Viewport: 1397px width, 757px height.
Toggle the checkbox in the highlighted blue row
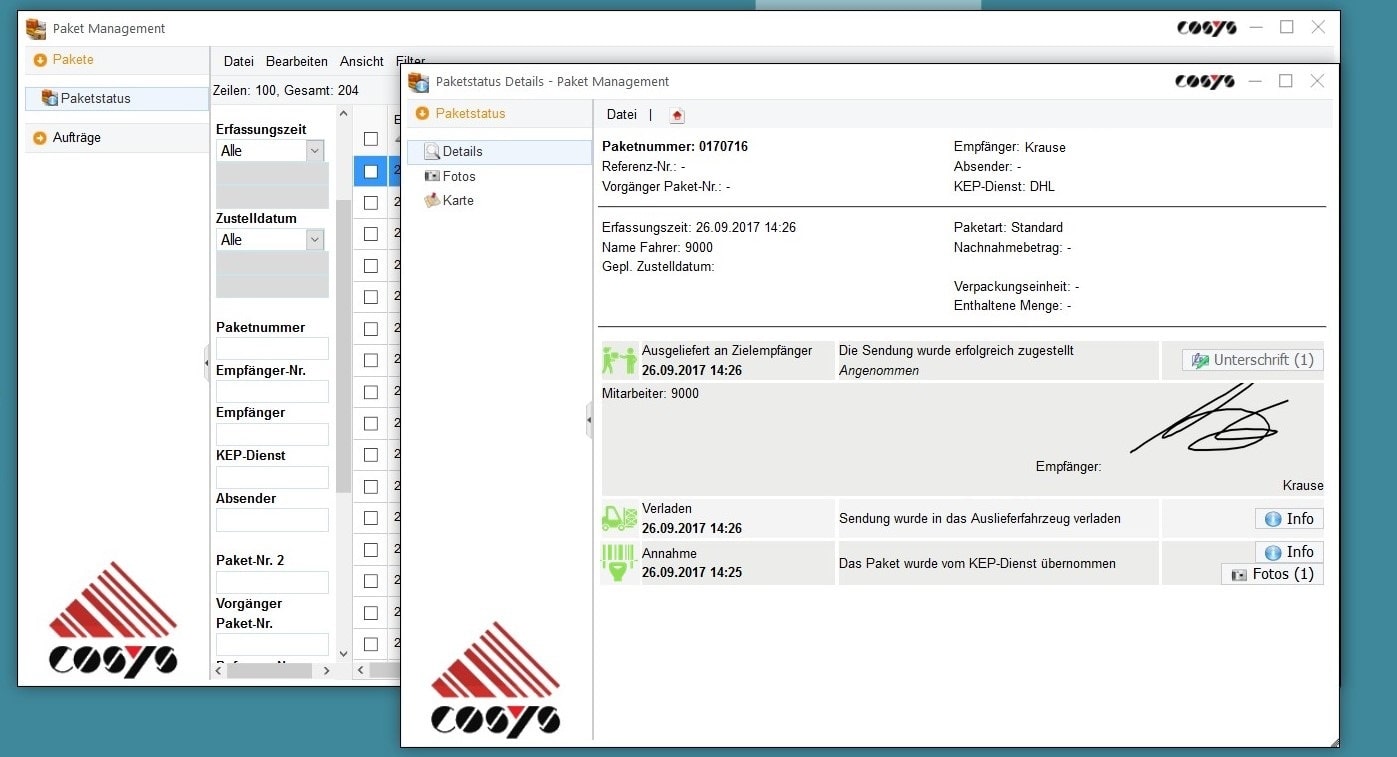371,171
